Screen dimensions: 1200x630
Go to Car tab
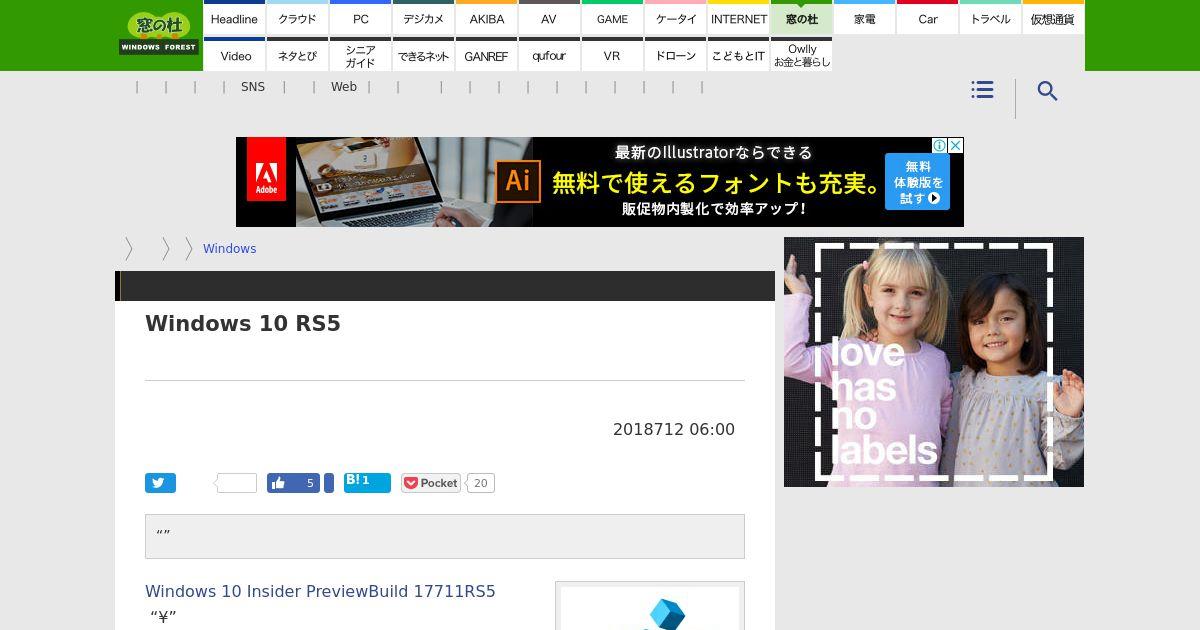pos(928,19)
